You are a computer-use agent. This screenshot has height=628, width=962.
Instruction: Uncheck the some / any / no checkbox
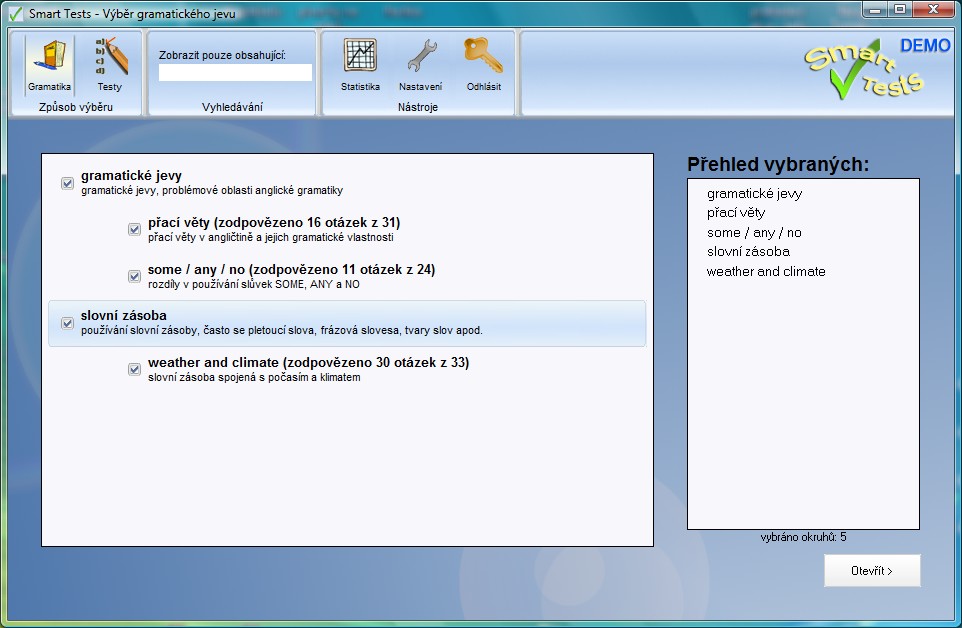point(135,277)
